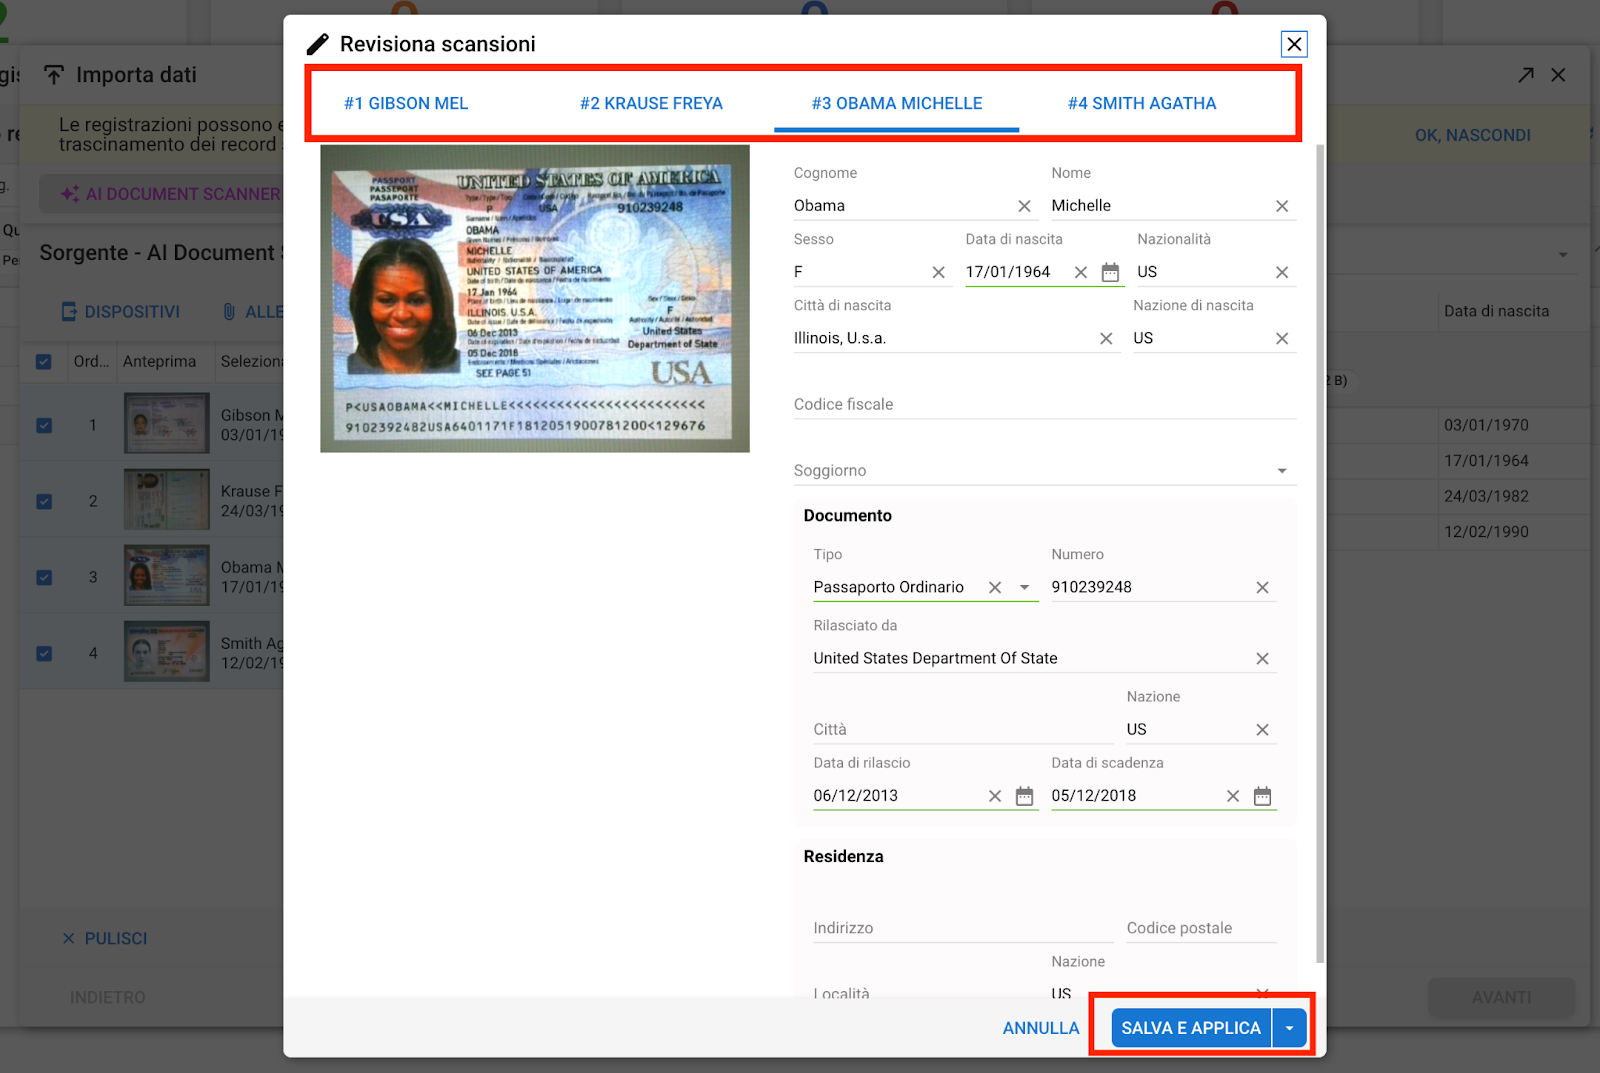
Task: Toggle the row 3 Obama checkbox
Action: pyautogui.click(x=44, y=577)
